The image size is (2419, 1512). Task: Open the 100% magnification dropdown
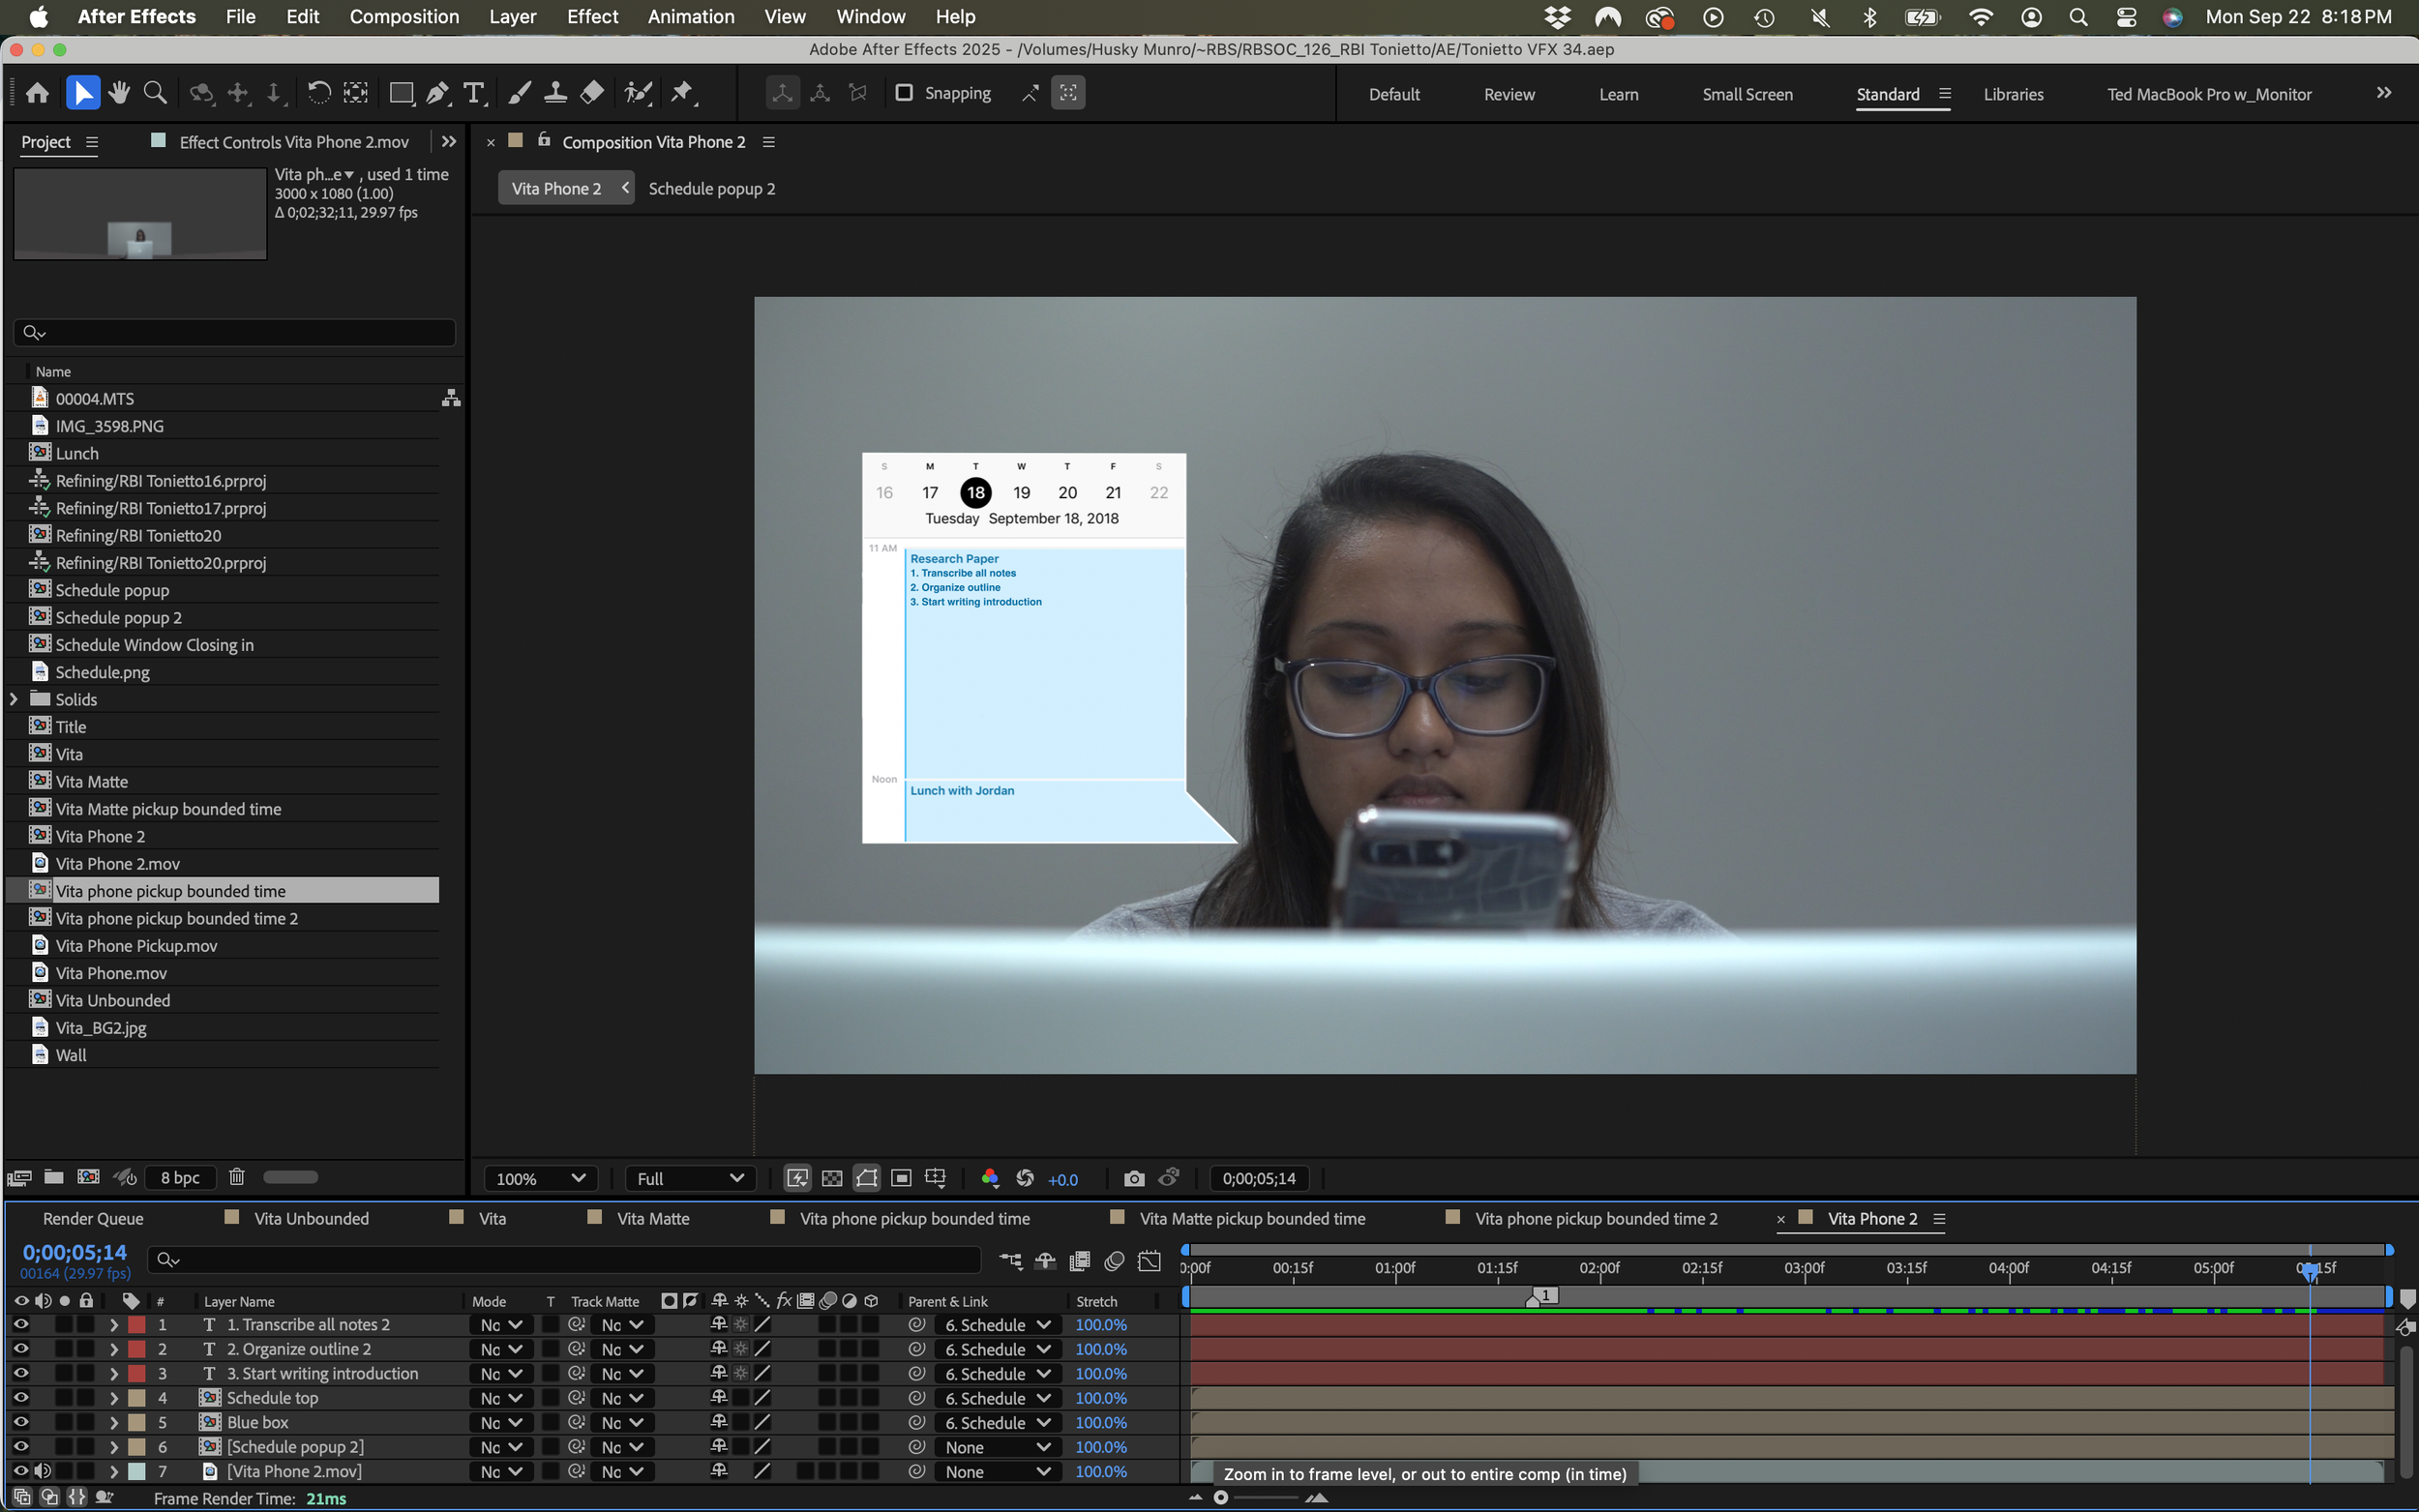click(x=541, y=1179)
